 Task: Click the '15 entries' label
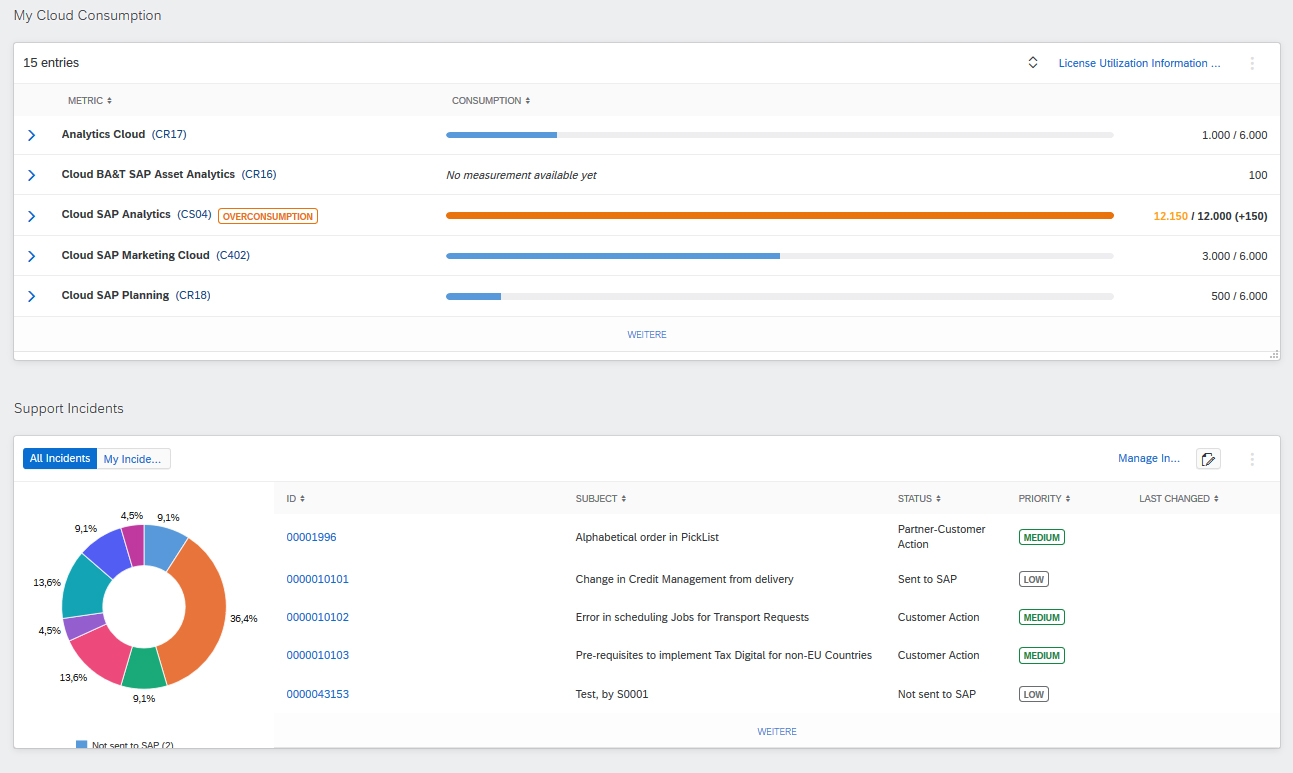51,63
